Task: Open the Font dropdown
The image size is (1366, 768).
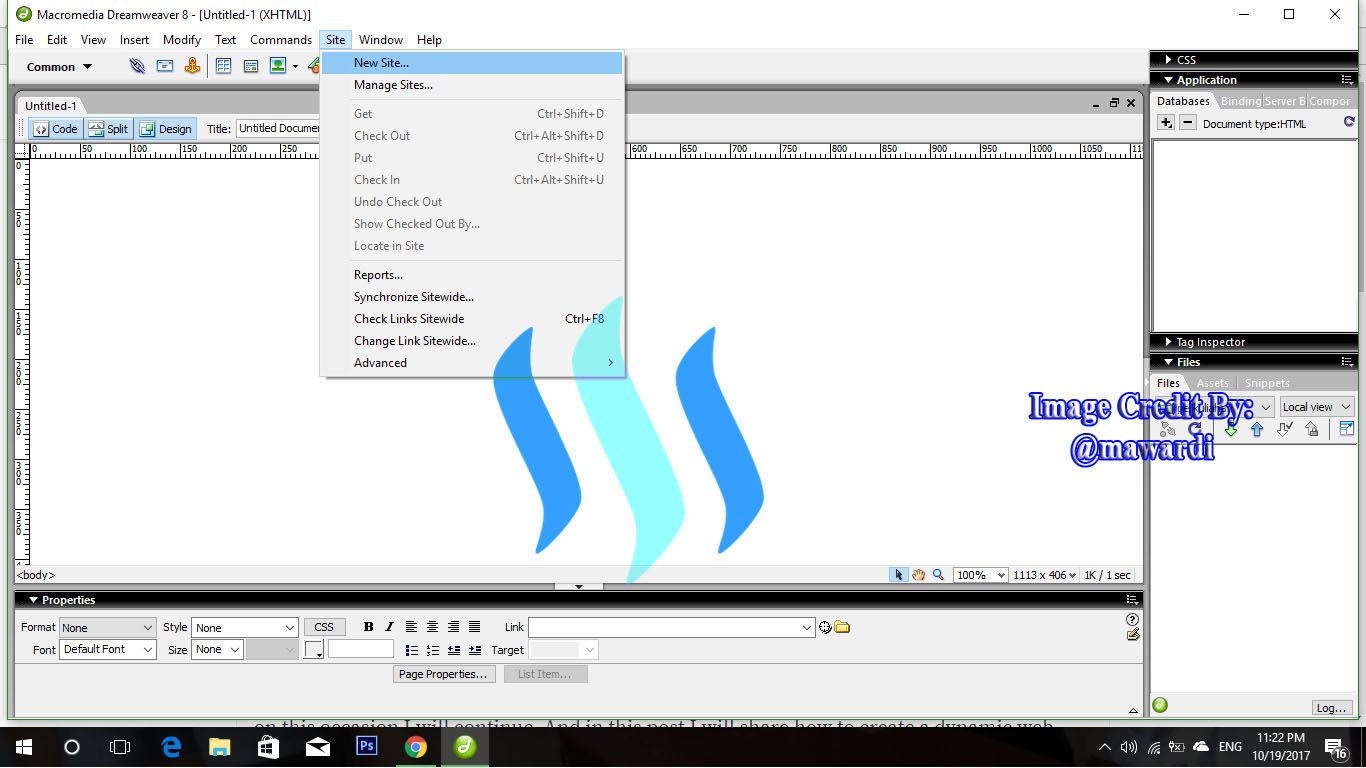Action: 107,649
